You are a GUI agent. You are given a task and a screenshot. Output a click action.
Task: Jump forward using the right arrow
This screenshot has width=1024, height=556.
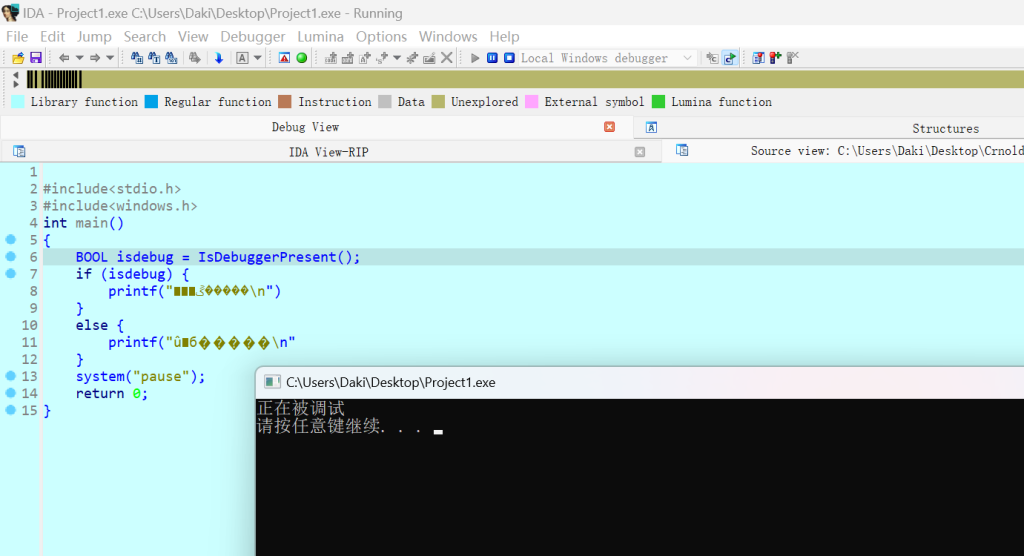click(x=95, y=58)
